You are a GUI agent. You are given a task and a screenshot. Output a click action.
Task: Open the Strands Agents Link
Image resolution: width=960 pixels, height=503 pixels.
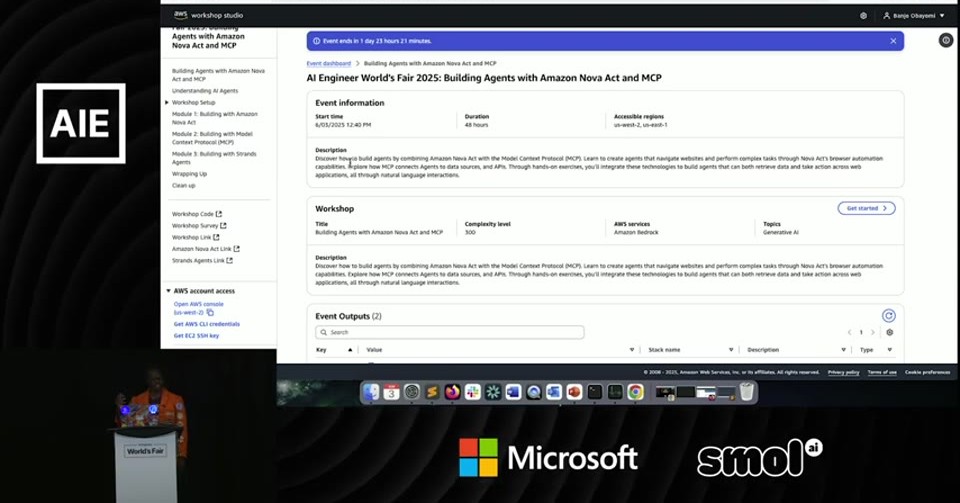(x=202, y=261)
